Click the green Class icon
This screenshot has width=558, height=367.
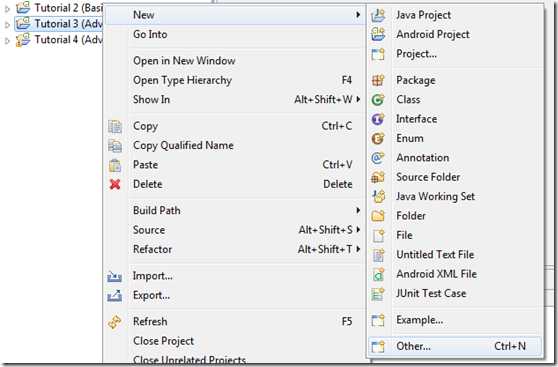378,100
